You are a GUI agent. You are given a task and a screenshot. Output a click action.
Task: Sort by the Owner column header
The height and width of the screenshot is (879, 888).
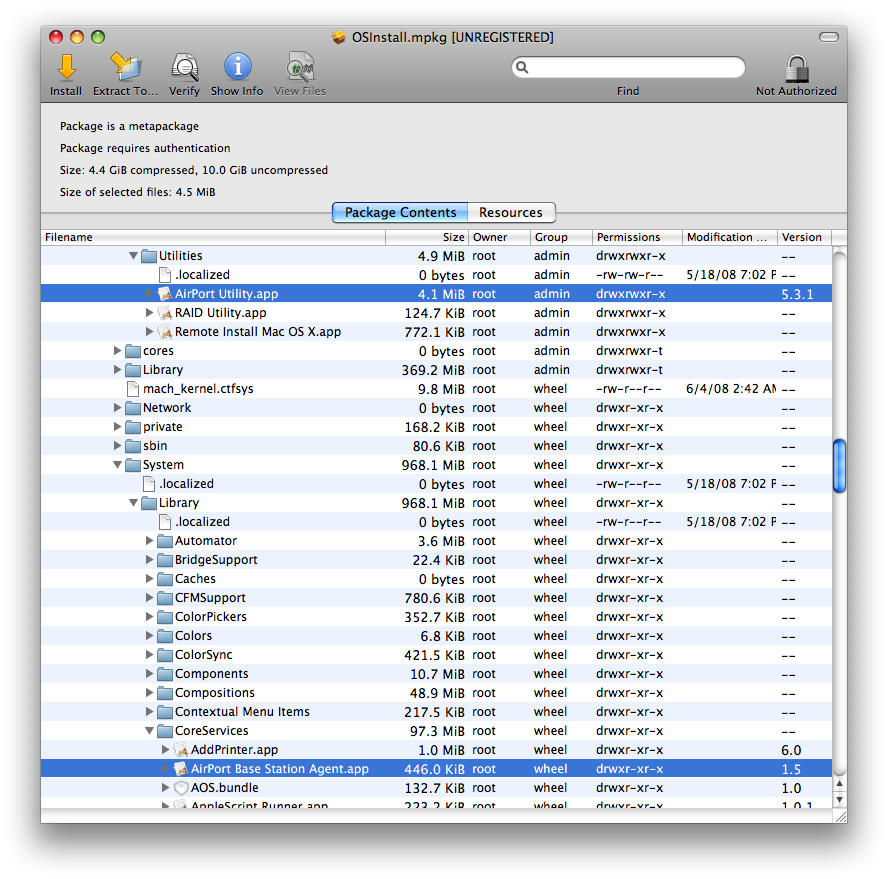pos(499,237)
